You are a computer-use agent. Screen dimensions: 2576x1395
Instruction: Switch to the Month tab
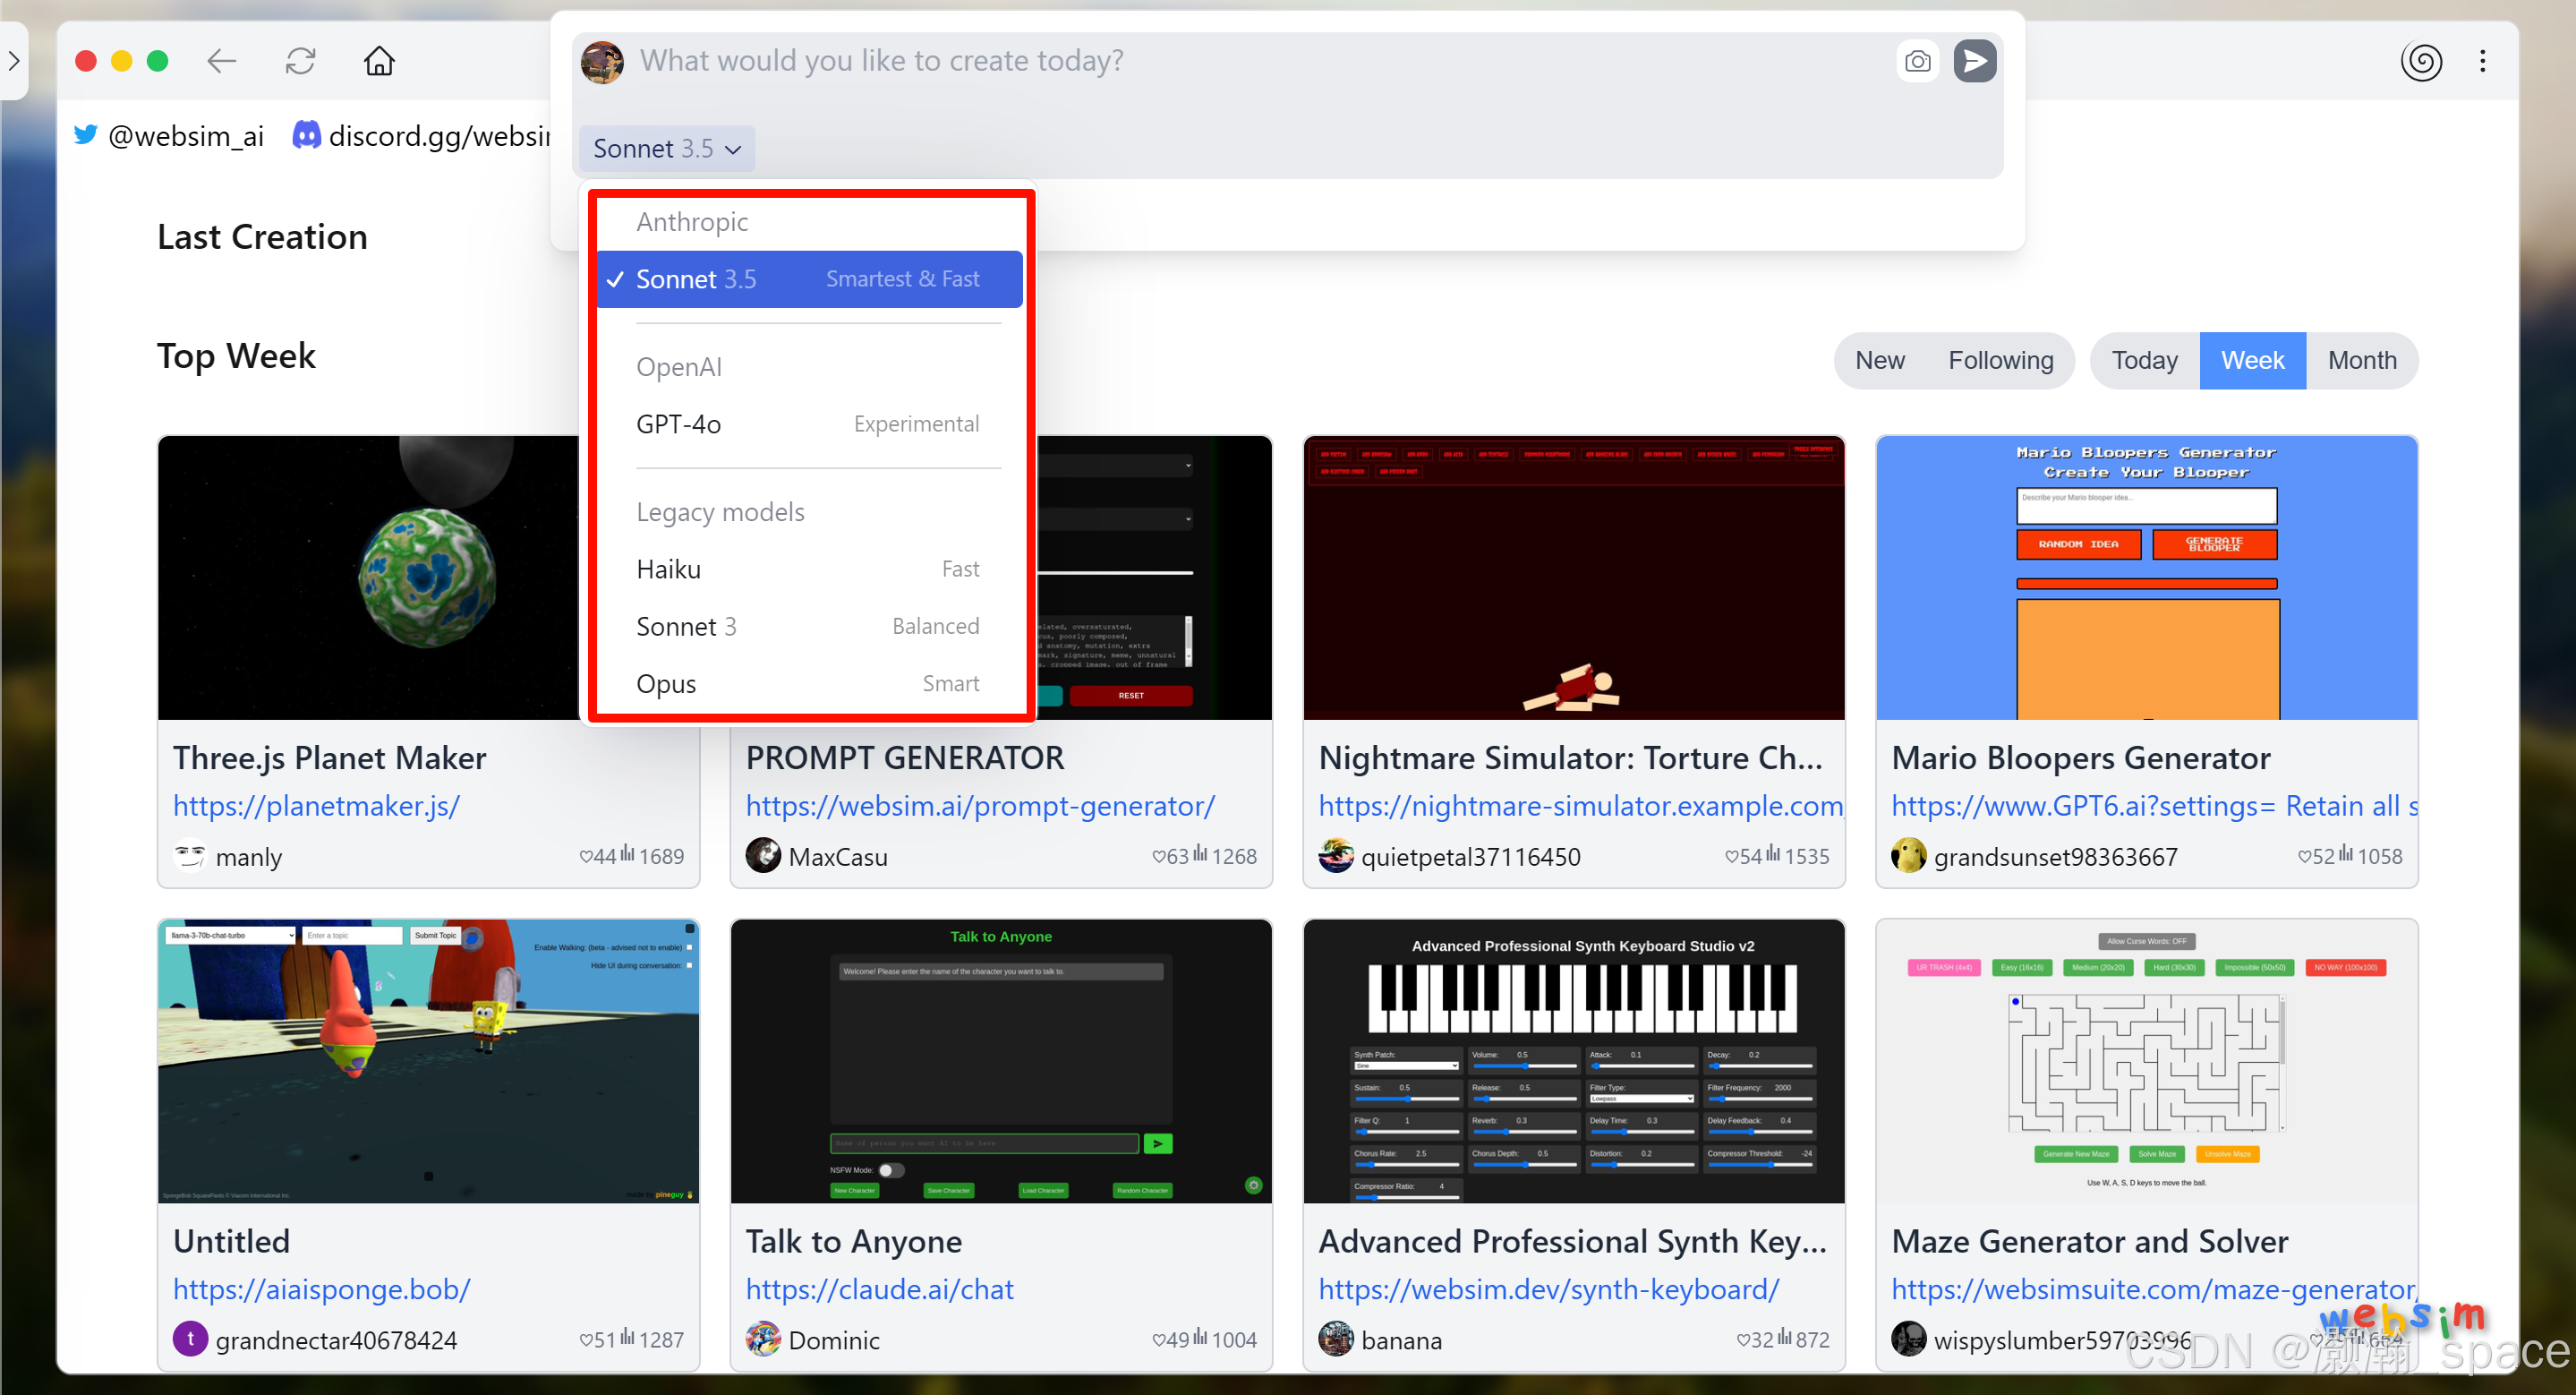[2361, 360]
